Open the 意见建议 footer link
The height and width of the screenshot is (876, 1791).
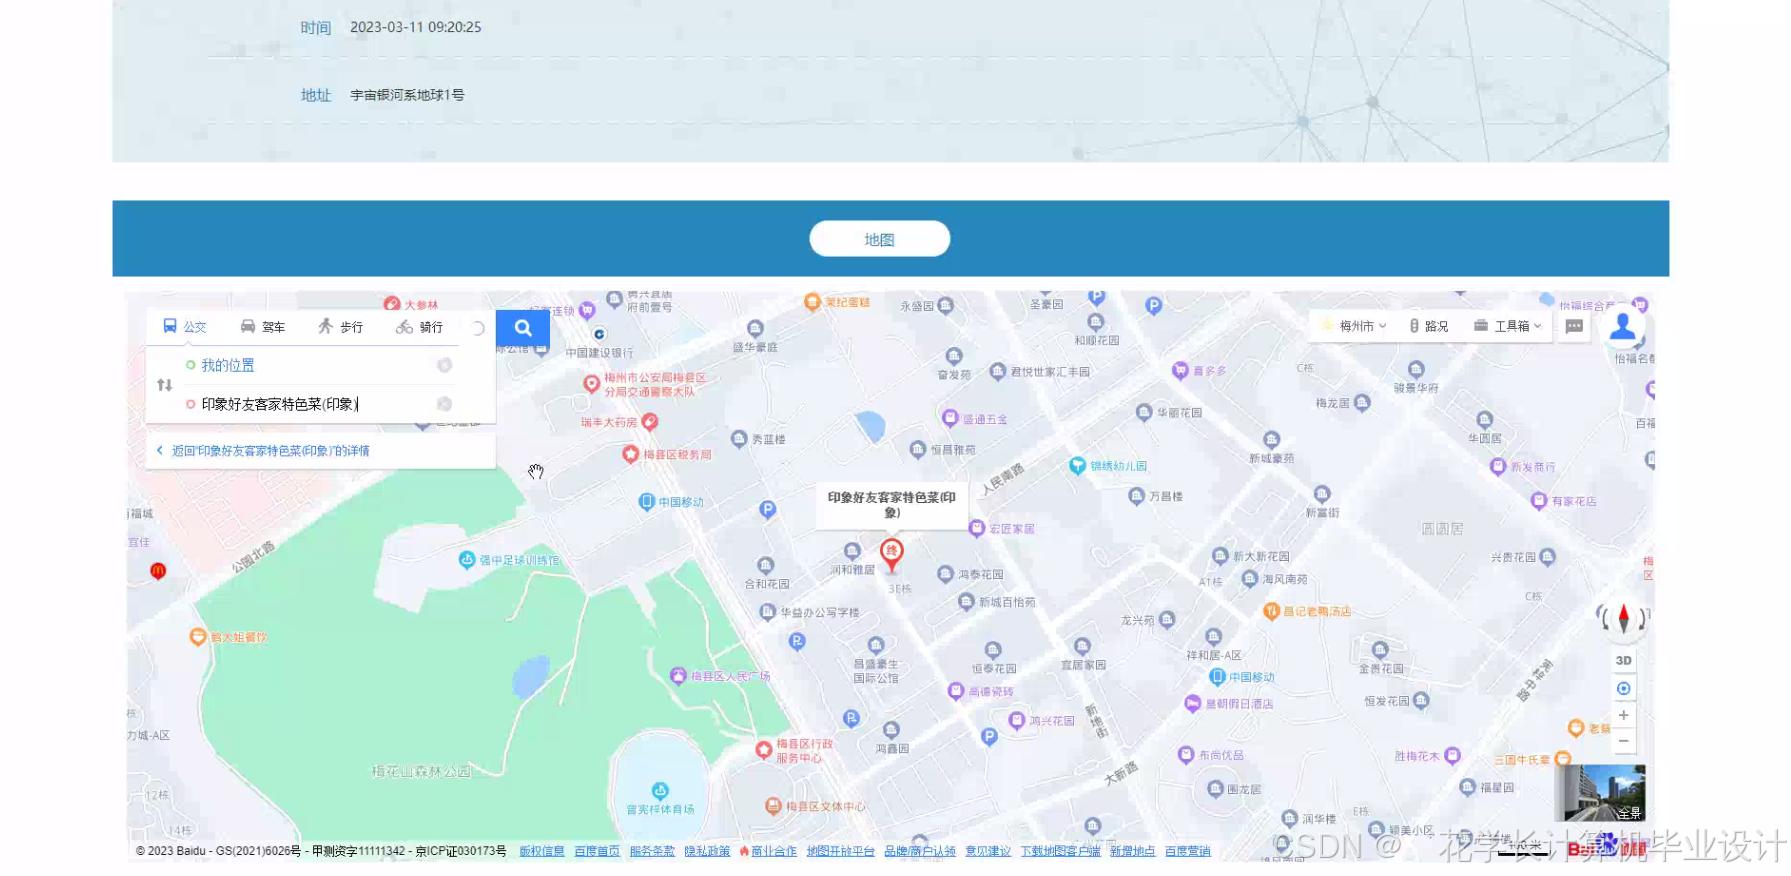tap(988, 851)
